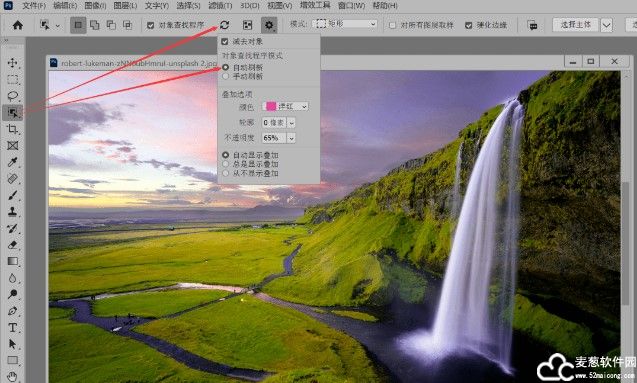The height and width of the screenshot is (383, 637).
Task: Click the 选择主体 button
Action: 575,25
